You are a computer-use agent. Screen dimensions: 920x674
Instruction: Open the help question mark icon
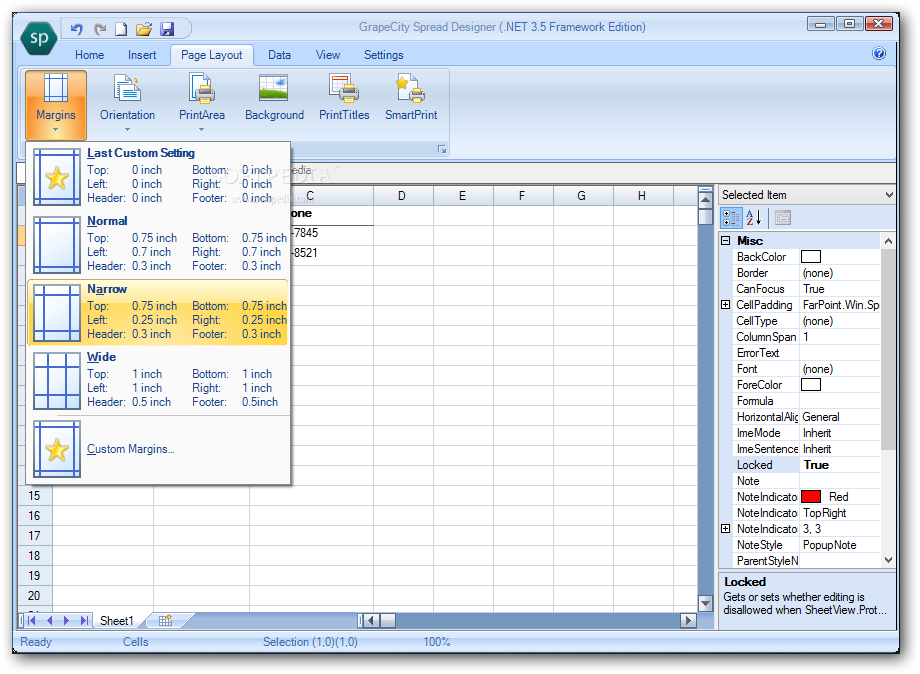coord(879,53)
